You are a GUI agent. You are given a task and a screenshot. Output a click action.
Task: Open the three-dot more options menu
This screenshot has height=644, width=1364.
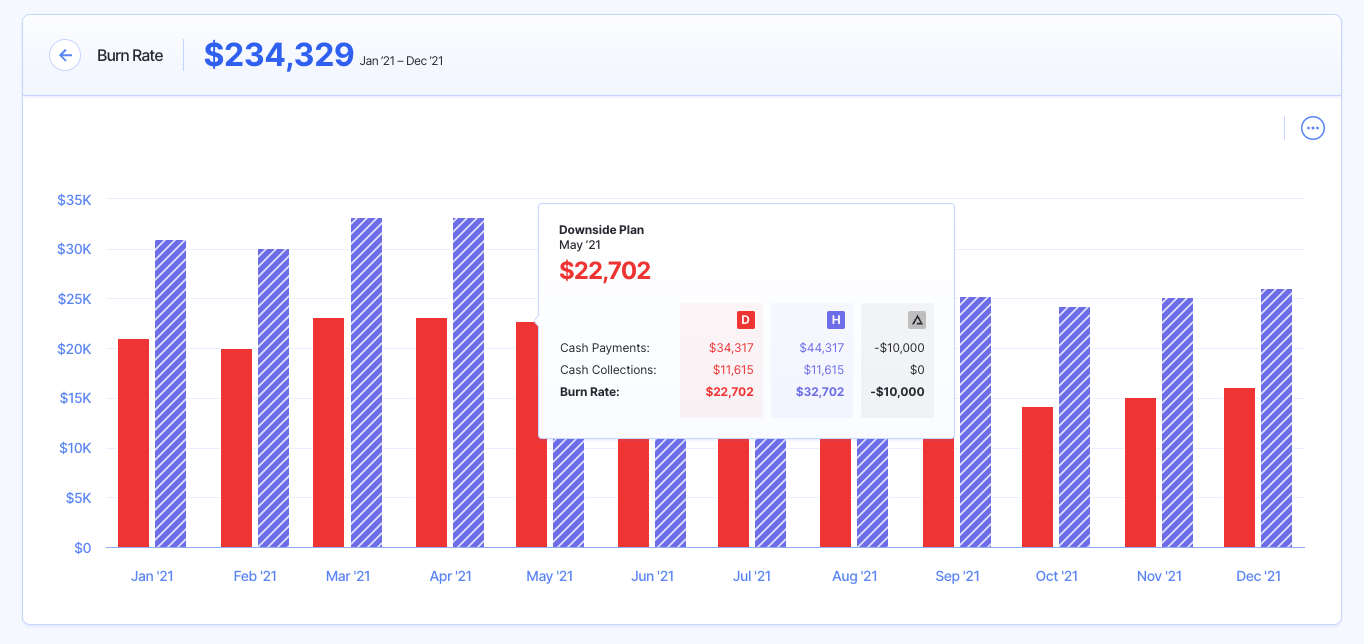1312,128
